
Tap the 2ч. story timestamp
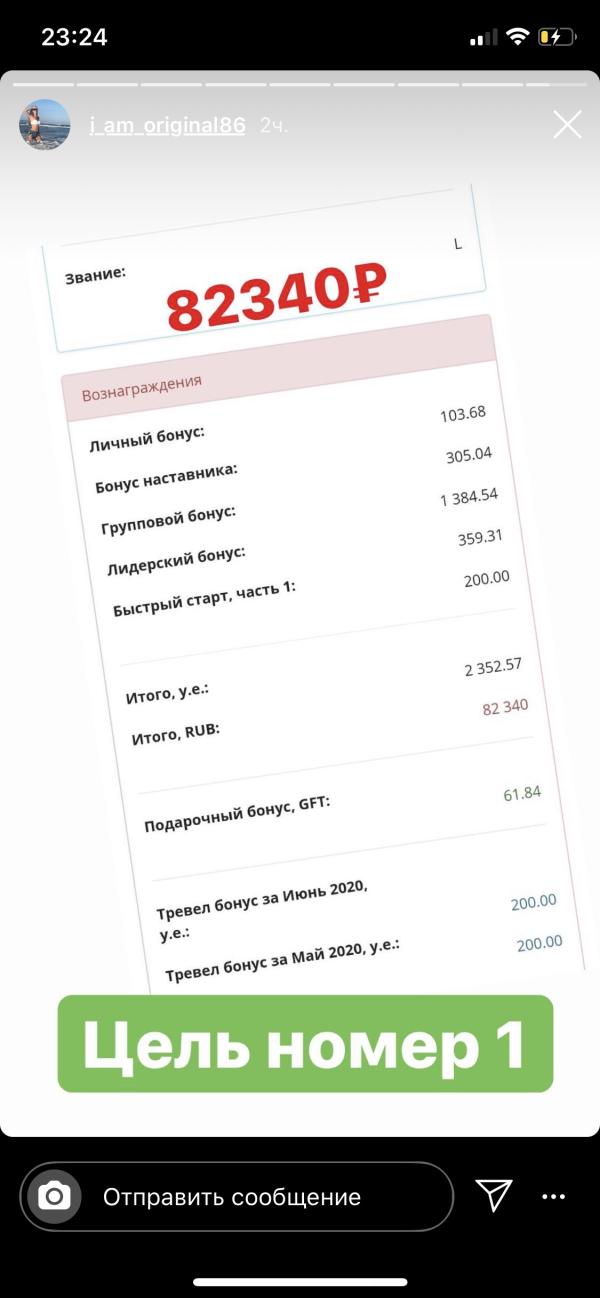point(273,126)
